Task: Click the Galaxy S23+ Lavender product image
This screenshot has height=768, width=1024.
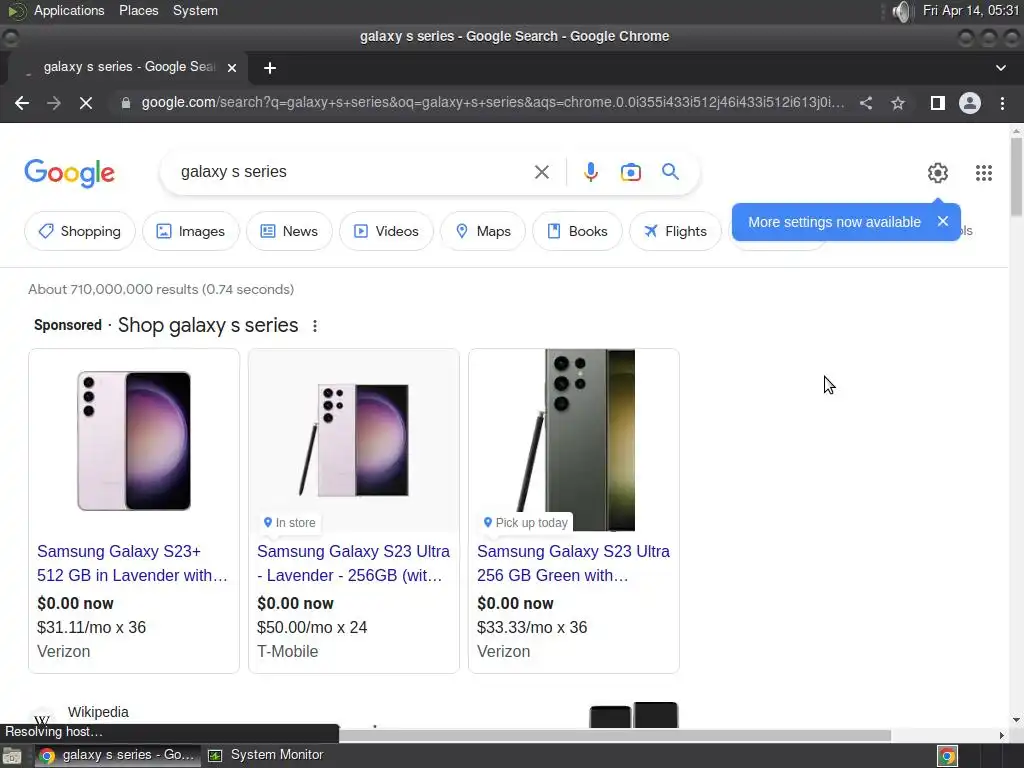Action: tap(134, 441)
